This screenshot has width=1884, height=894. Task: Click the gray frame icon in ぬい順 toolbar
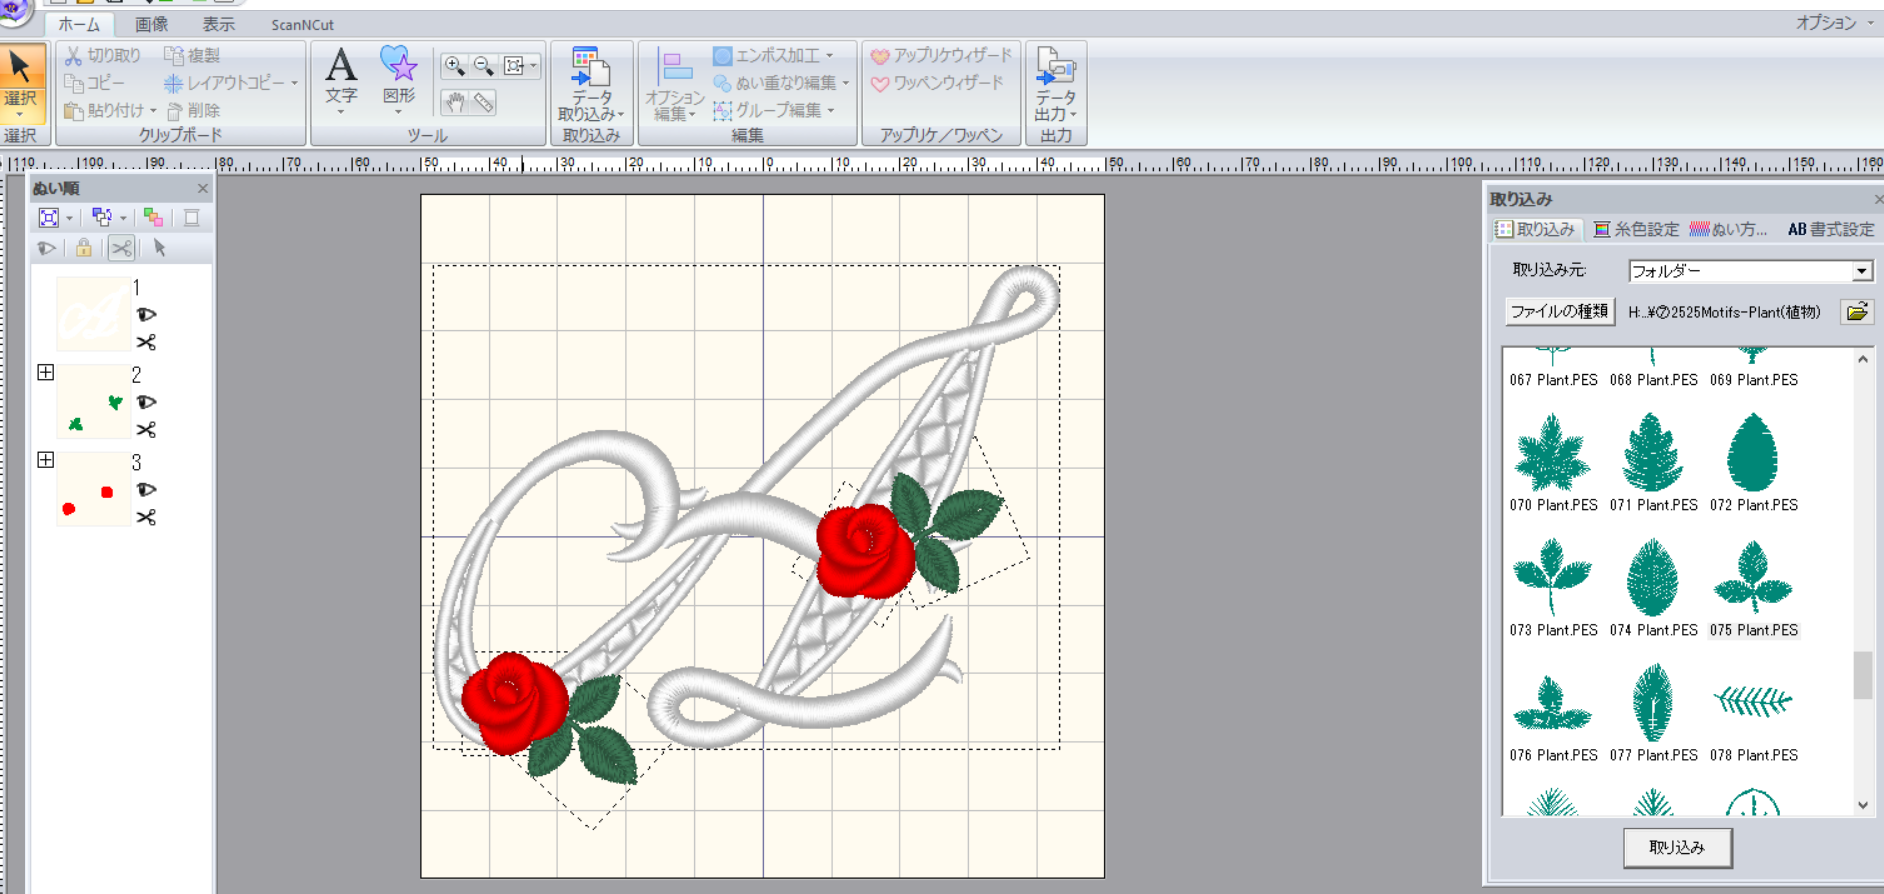(191, 217)
